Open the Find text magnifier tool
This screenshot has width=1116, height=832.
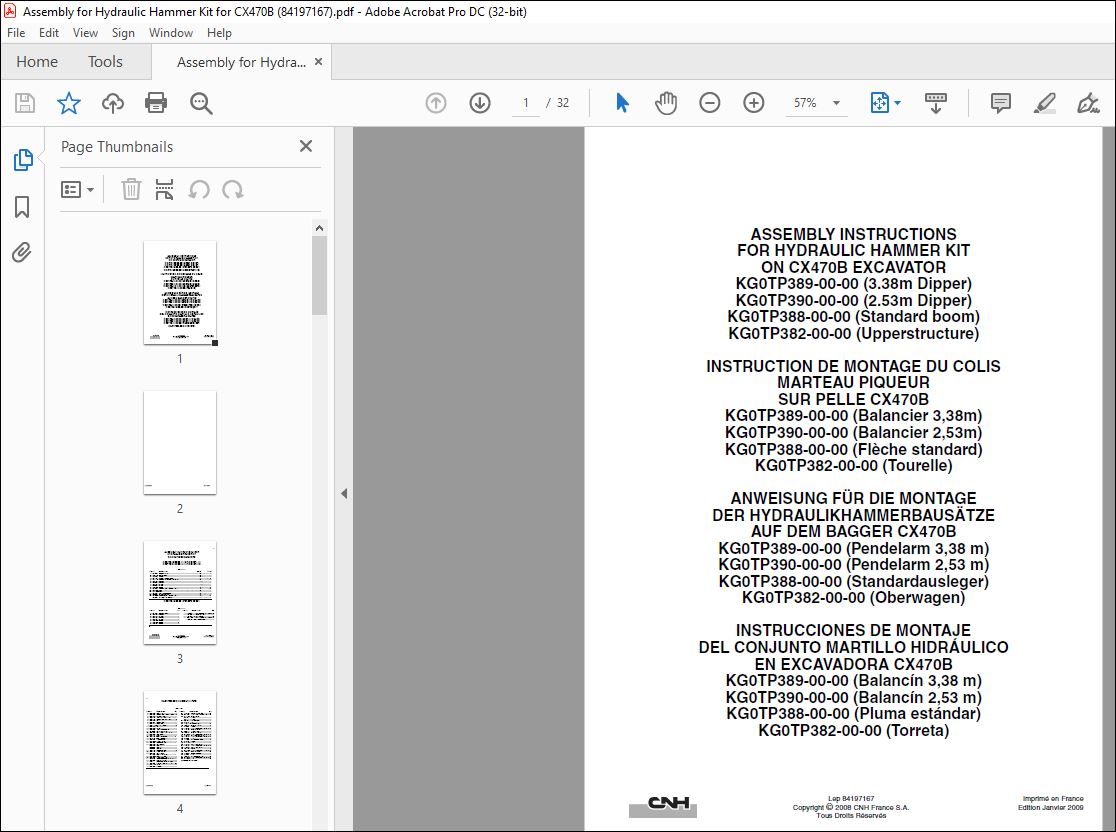point(201,103)
